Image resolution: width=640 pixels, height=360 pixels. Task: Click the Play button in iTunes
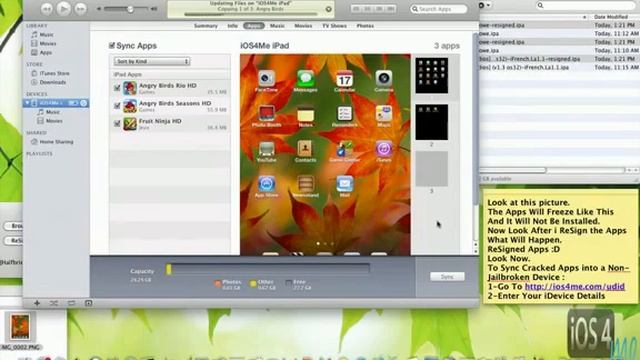pos(64,9)
